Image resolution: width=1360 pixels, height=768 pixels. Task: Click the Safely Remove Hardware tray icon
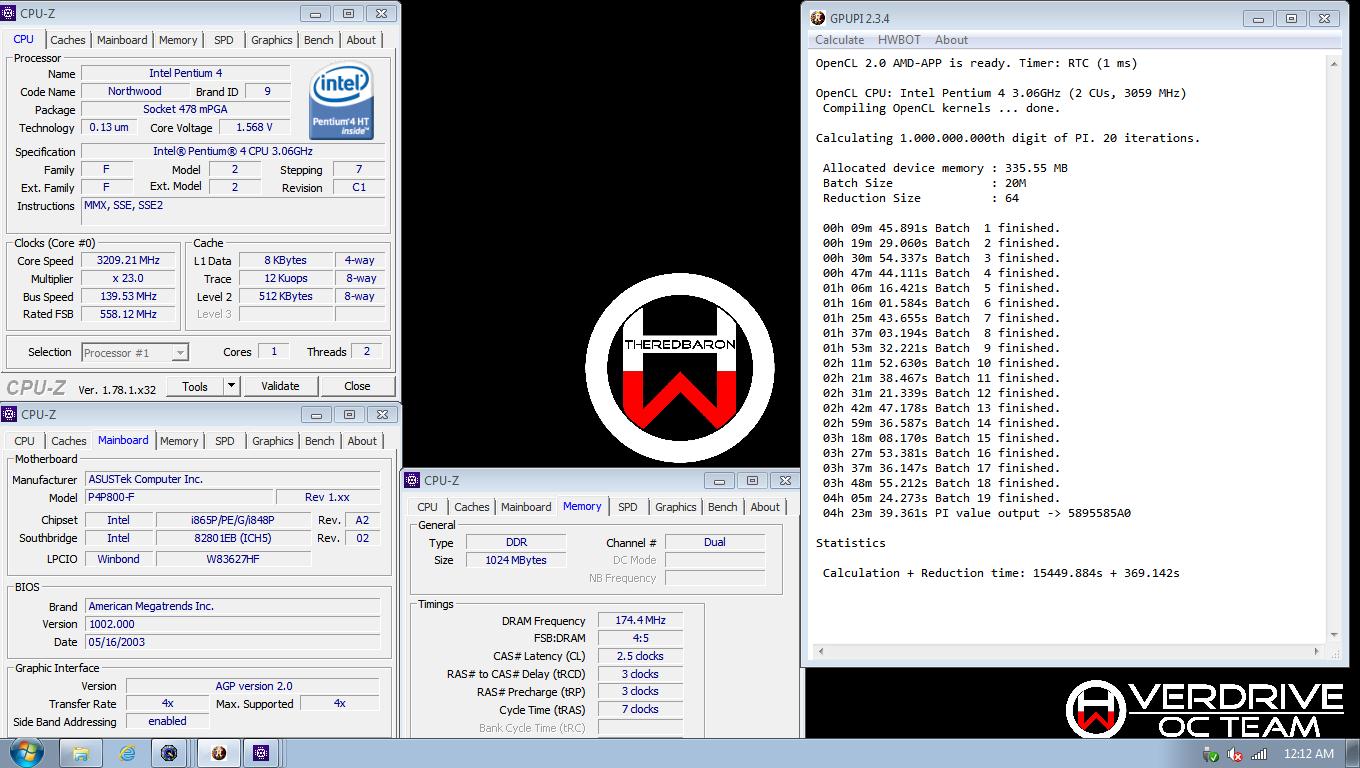[x=1211, y=754]
